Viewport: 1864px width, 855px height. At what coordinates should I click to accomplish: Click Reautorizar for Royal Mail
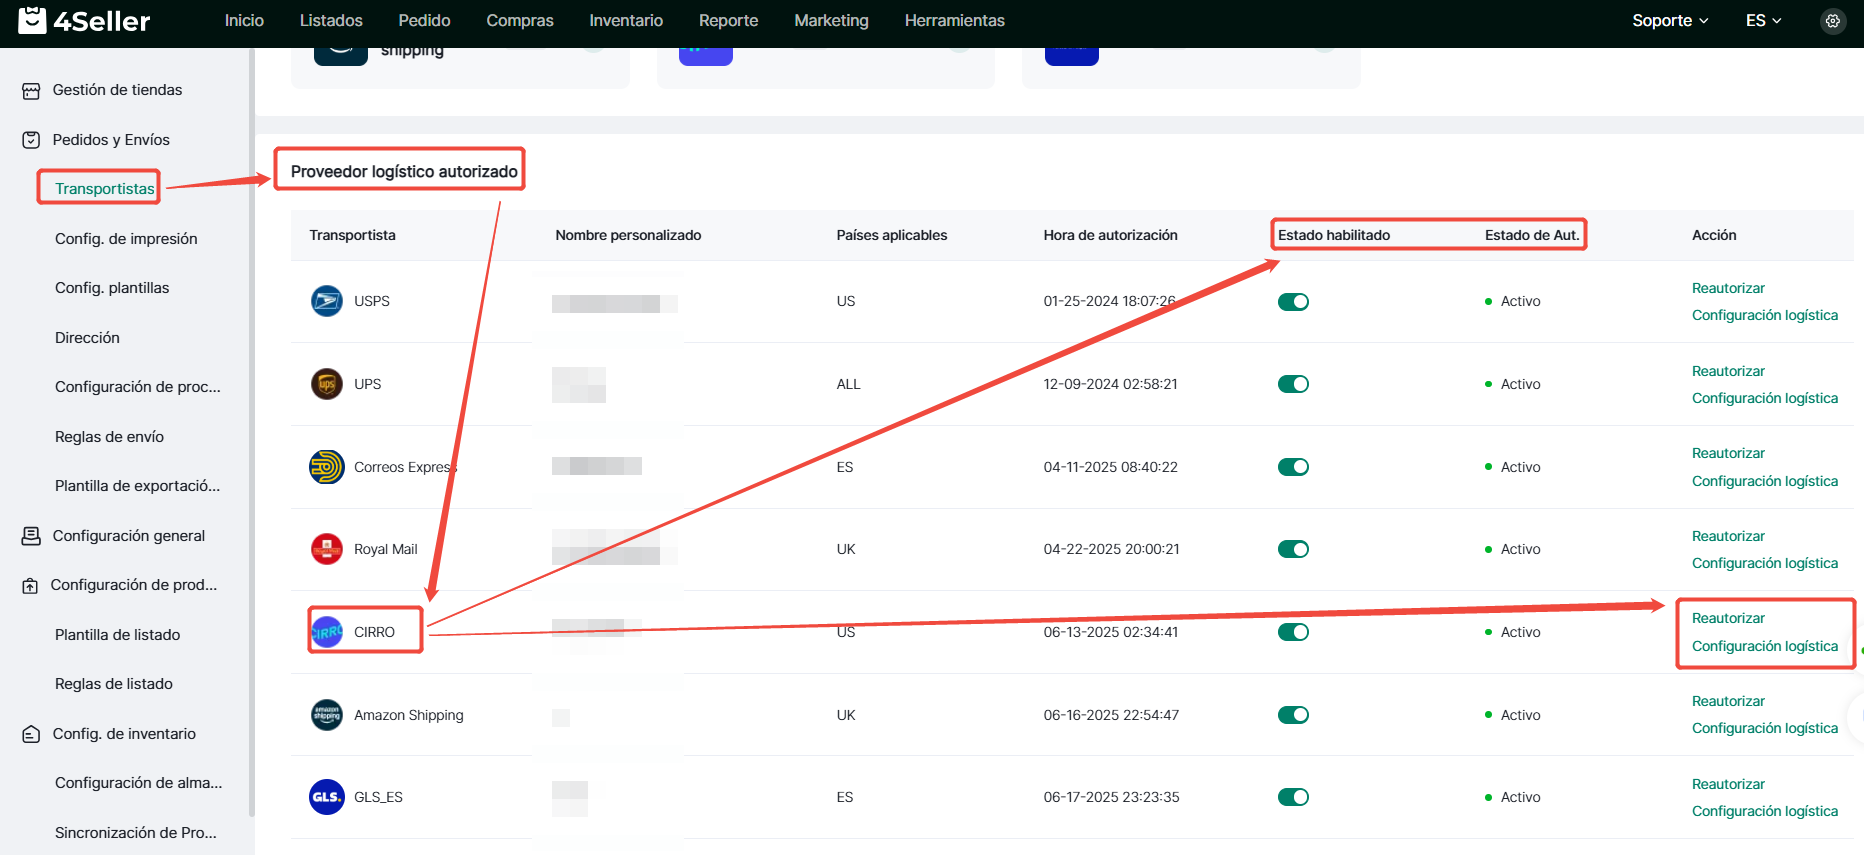(x=1728, y=536)
